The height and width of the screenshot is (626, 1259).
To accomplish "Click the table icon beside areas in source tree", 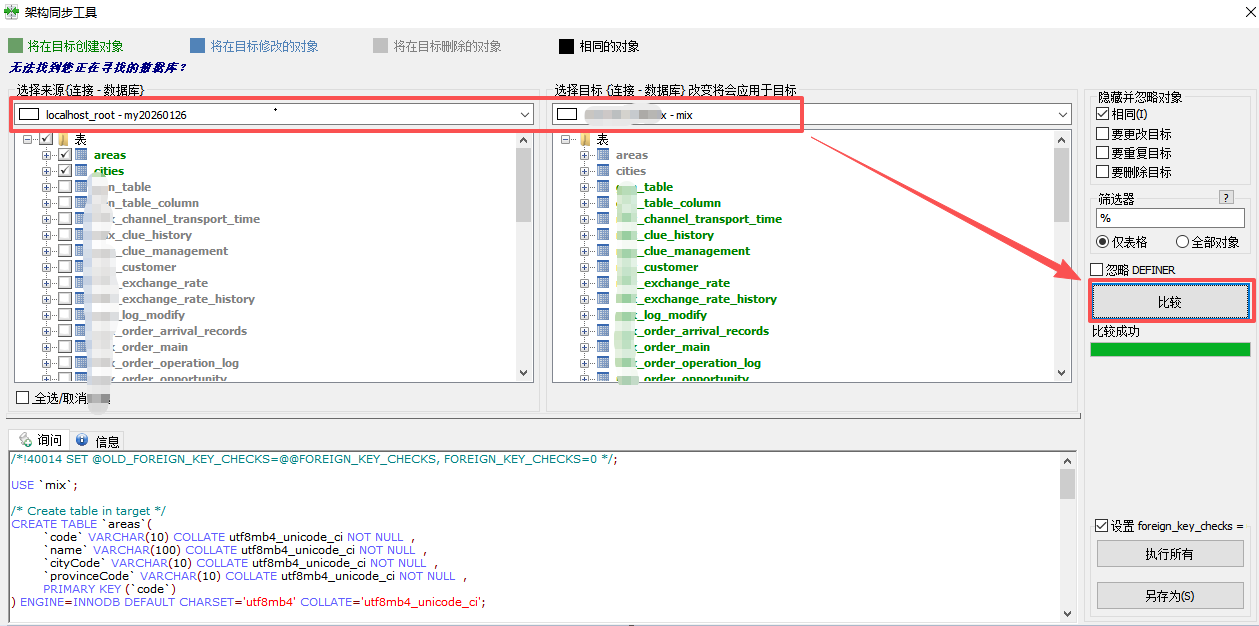I will point(81,155).
